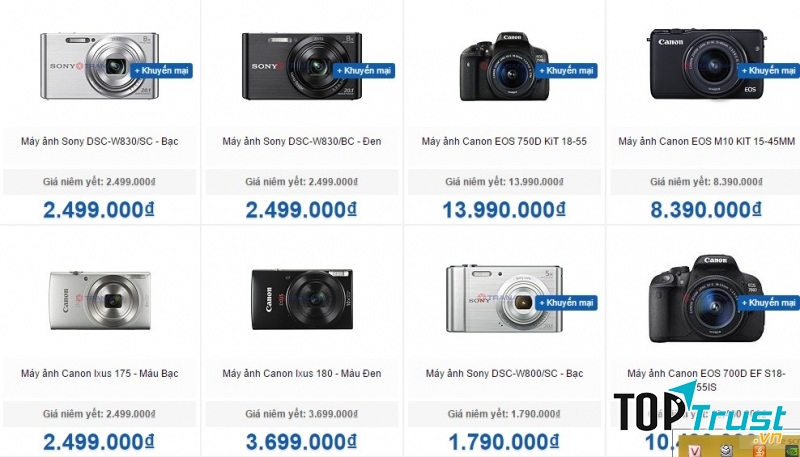
Task: Click the gray tray icon beside Unikey
Action: pos(727,451)
